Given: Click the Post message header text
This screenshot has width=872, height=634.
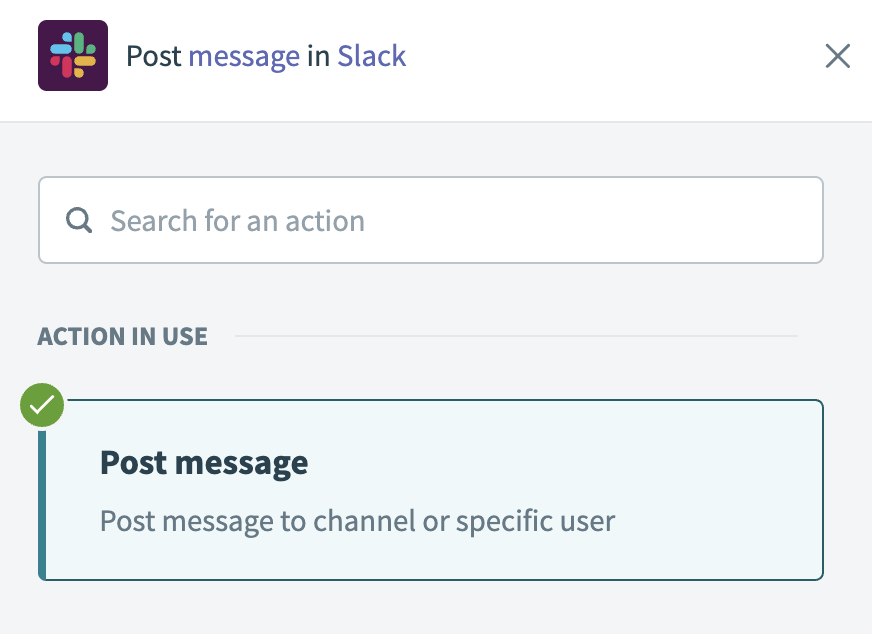Looking at the screenshot, I should click(159, 56).
